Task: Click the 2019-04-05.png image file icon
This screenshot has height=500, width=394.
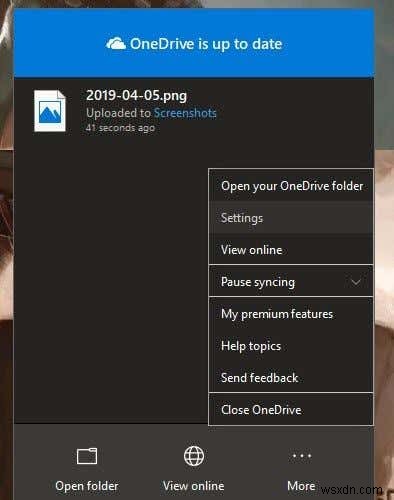Action: [50, 111]
